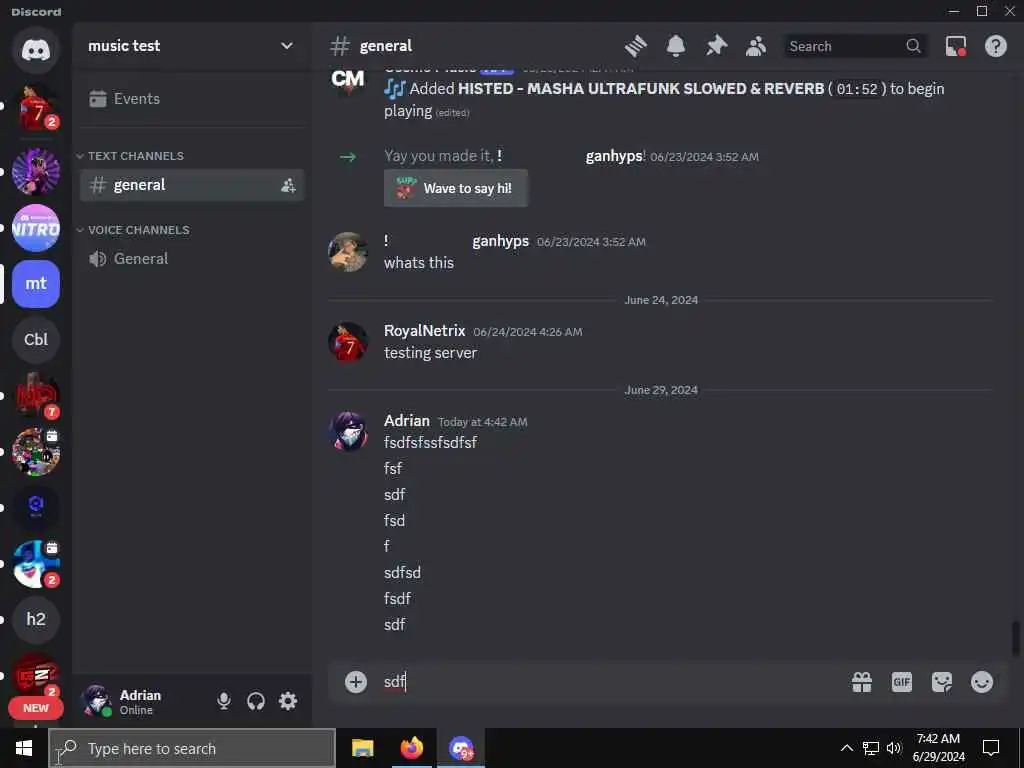Open RoyalNetrix's avatar

tap(348, 342)
